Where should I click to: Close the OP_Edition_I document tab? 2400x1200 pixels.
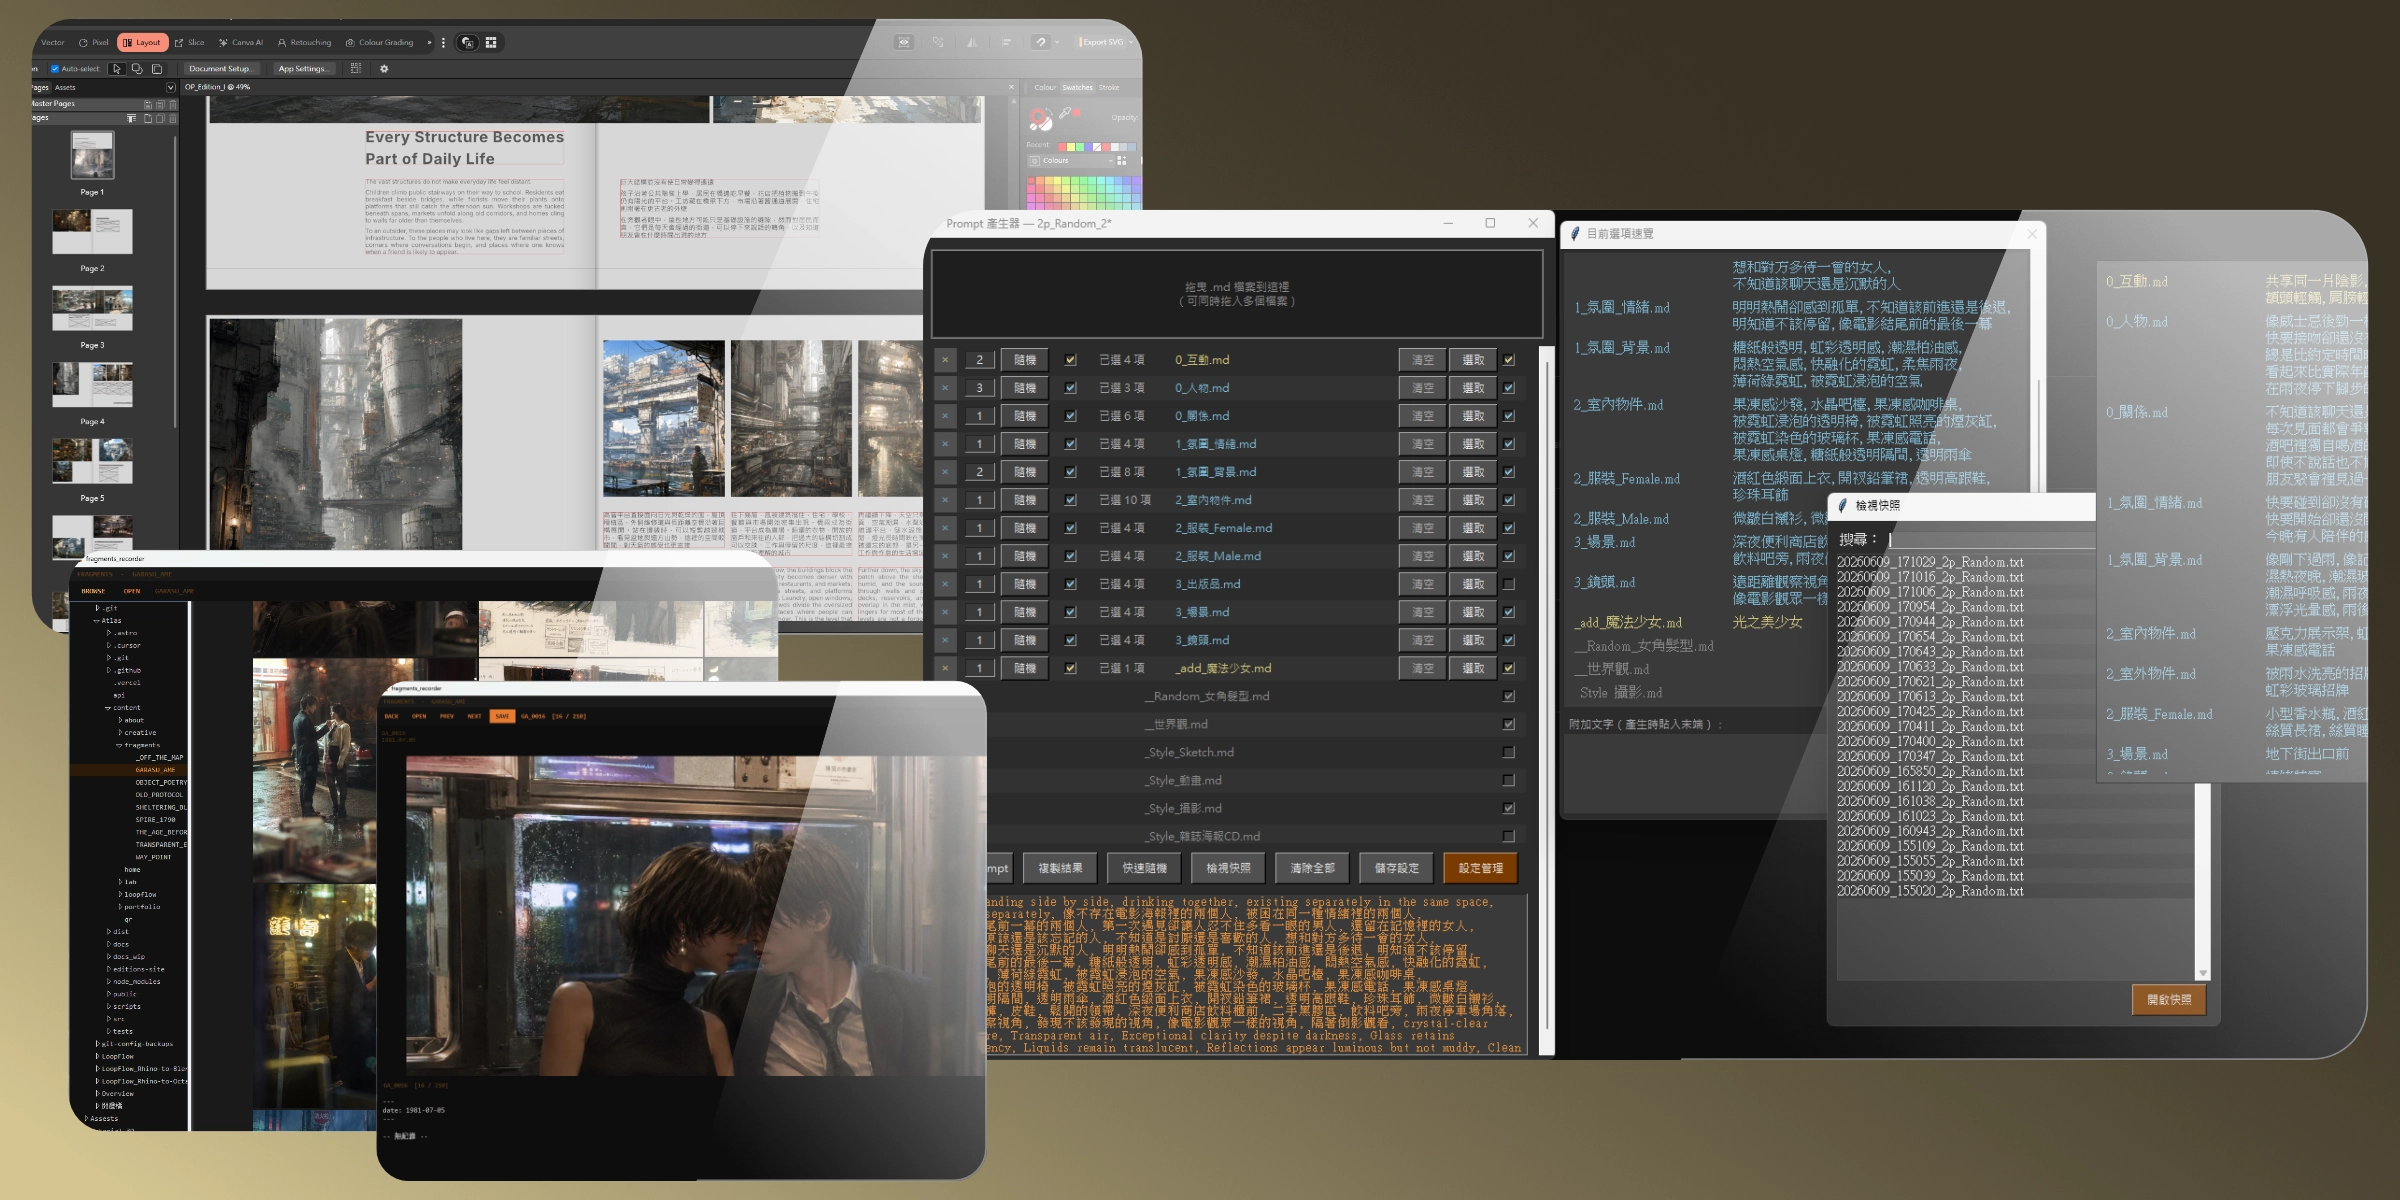pos(1011,87)
